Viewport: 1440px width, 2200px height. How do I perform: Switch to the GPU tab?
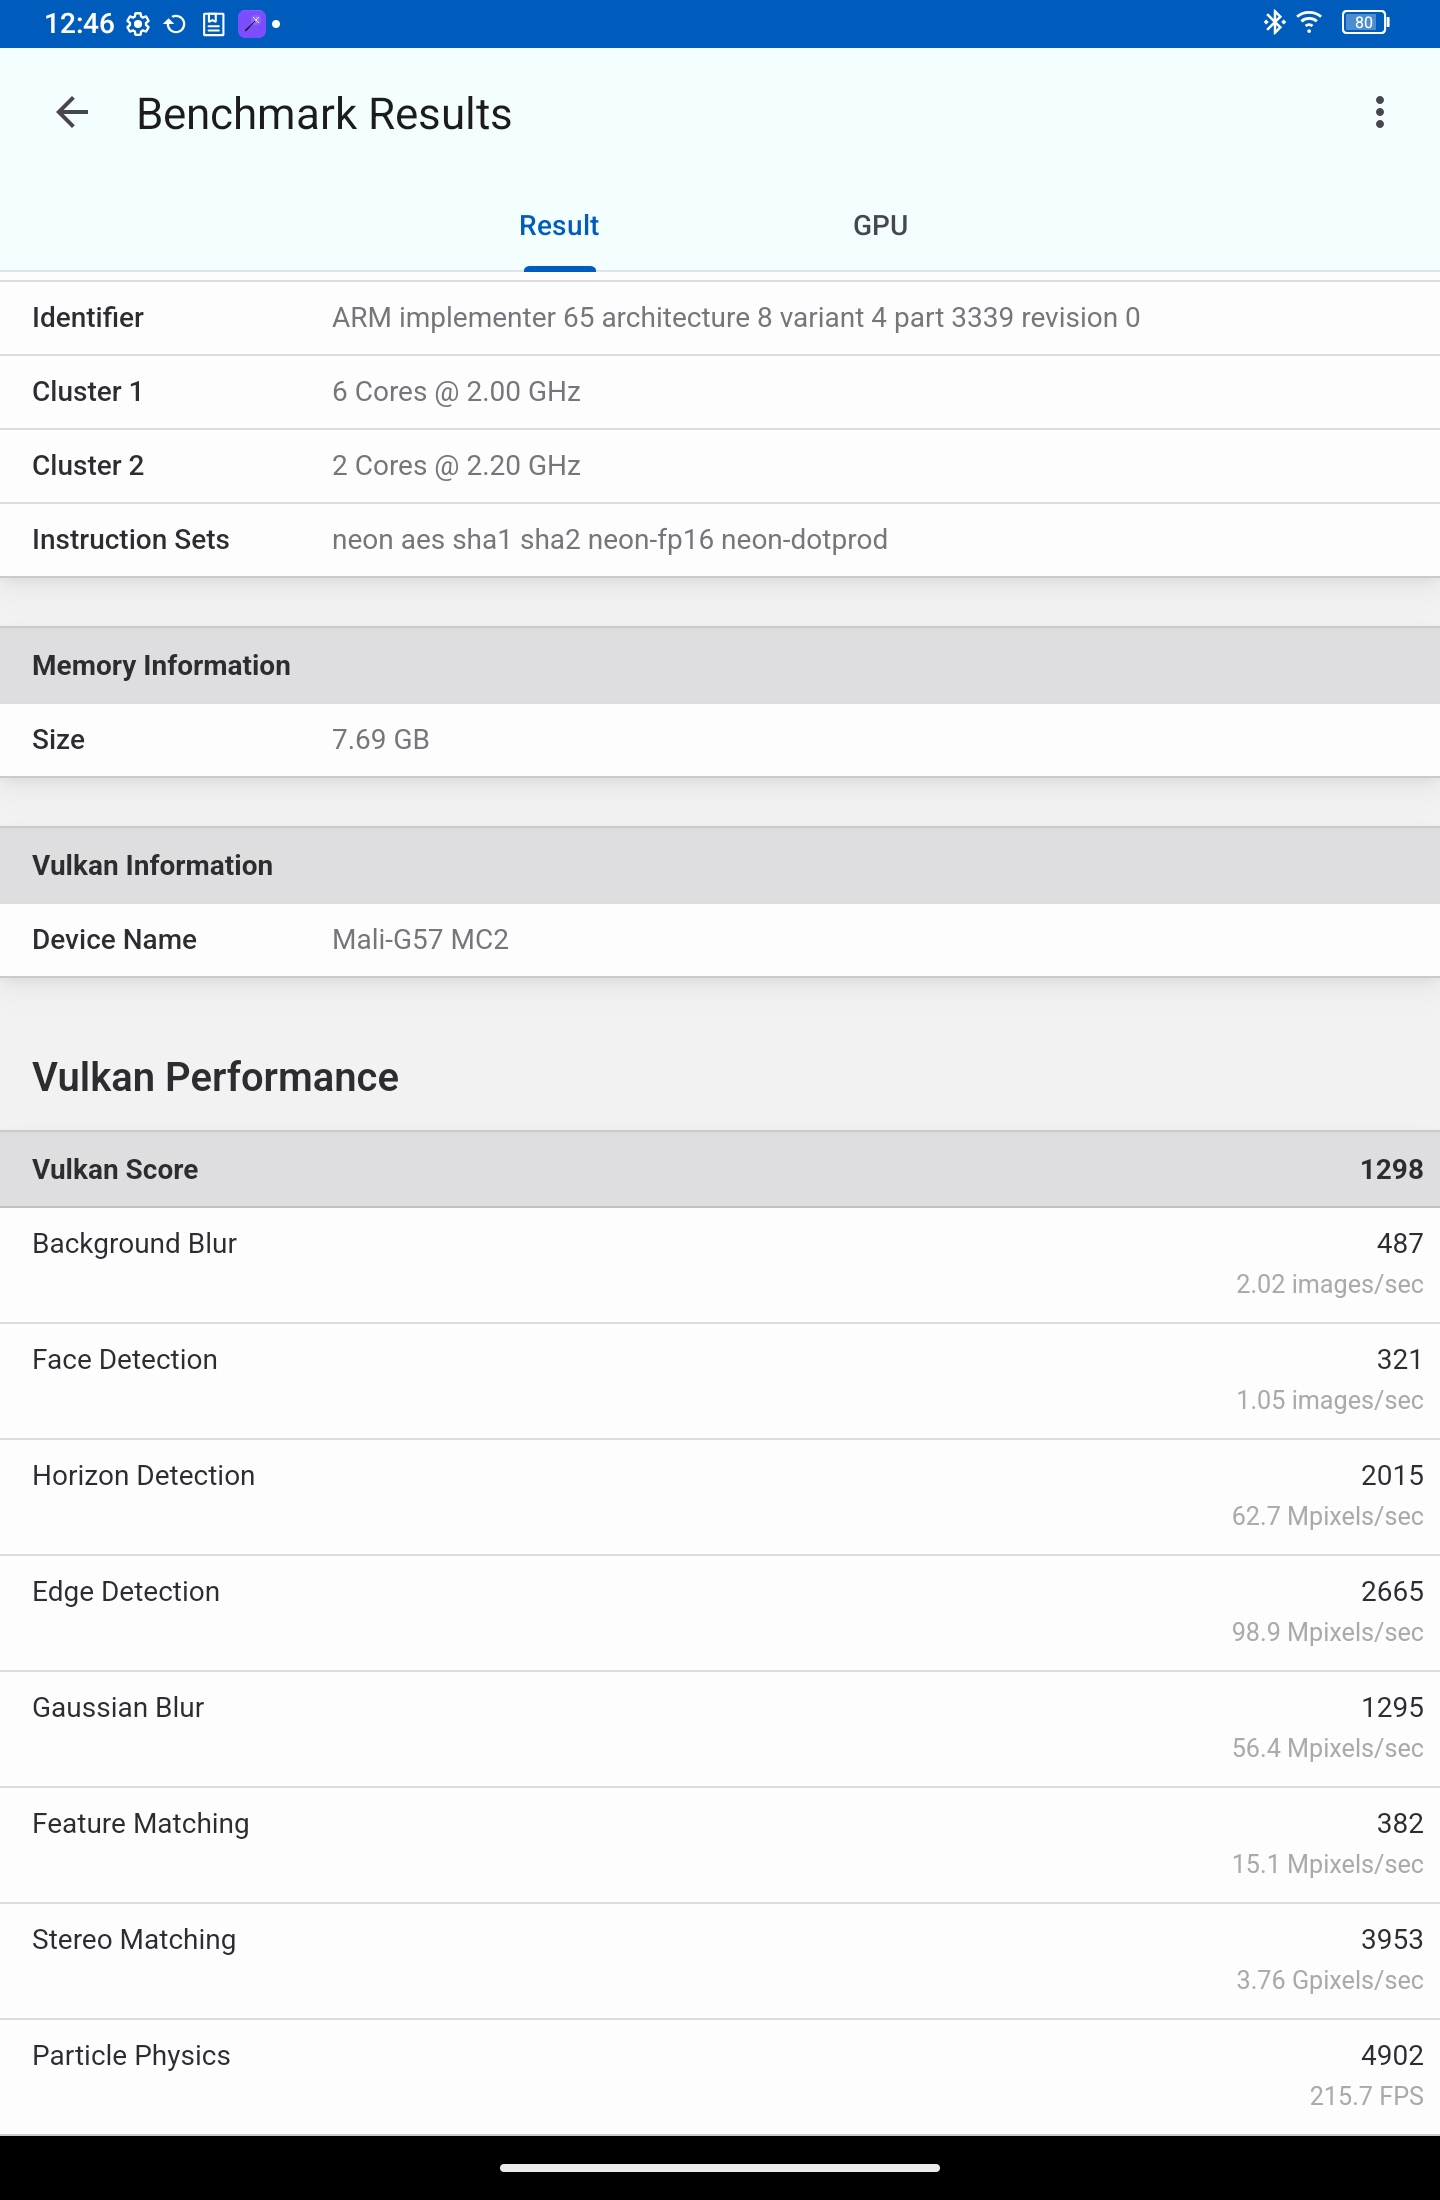880,226
